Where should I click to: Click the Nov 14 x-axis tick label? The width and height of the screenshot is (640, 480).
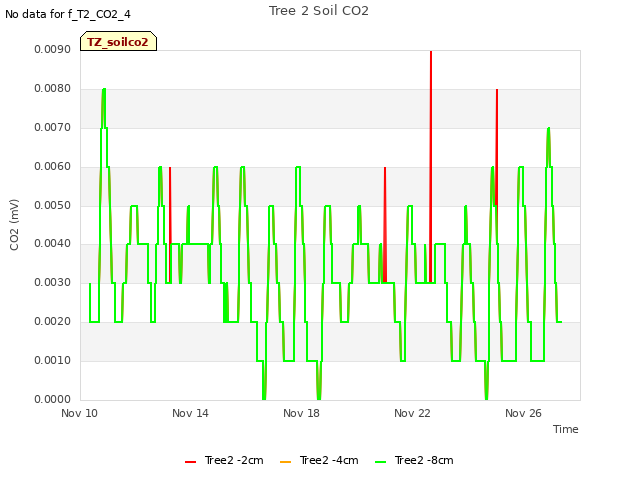pyautogui.click(x=190, y=413)
